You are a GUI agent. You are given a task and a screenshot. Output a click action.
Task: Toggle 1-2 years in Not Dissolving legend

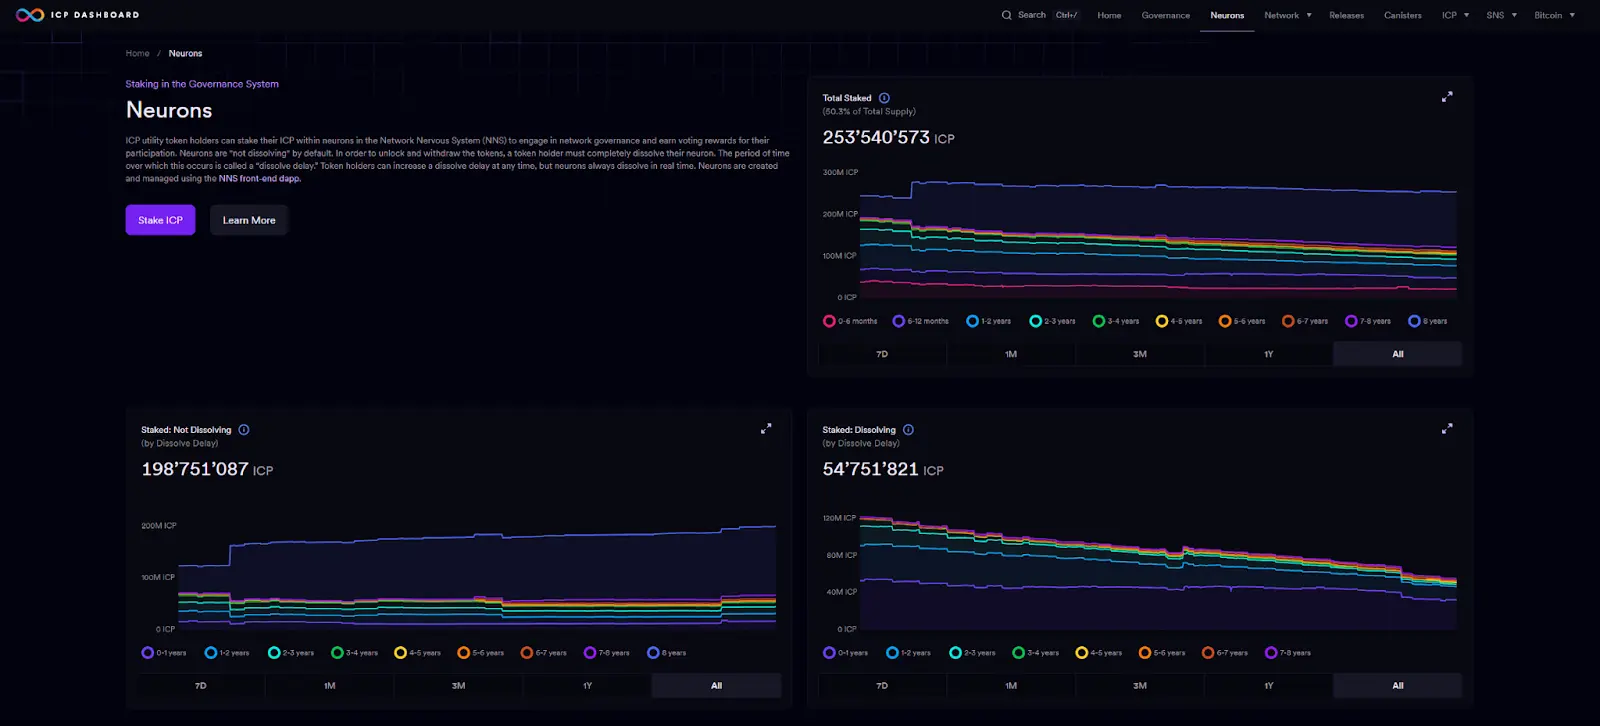[227, 653]
